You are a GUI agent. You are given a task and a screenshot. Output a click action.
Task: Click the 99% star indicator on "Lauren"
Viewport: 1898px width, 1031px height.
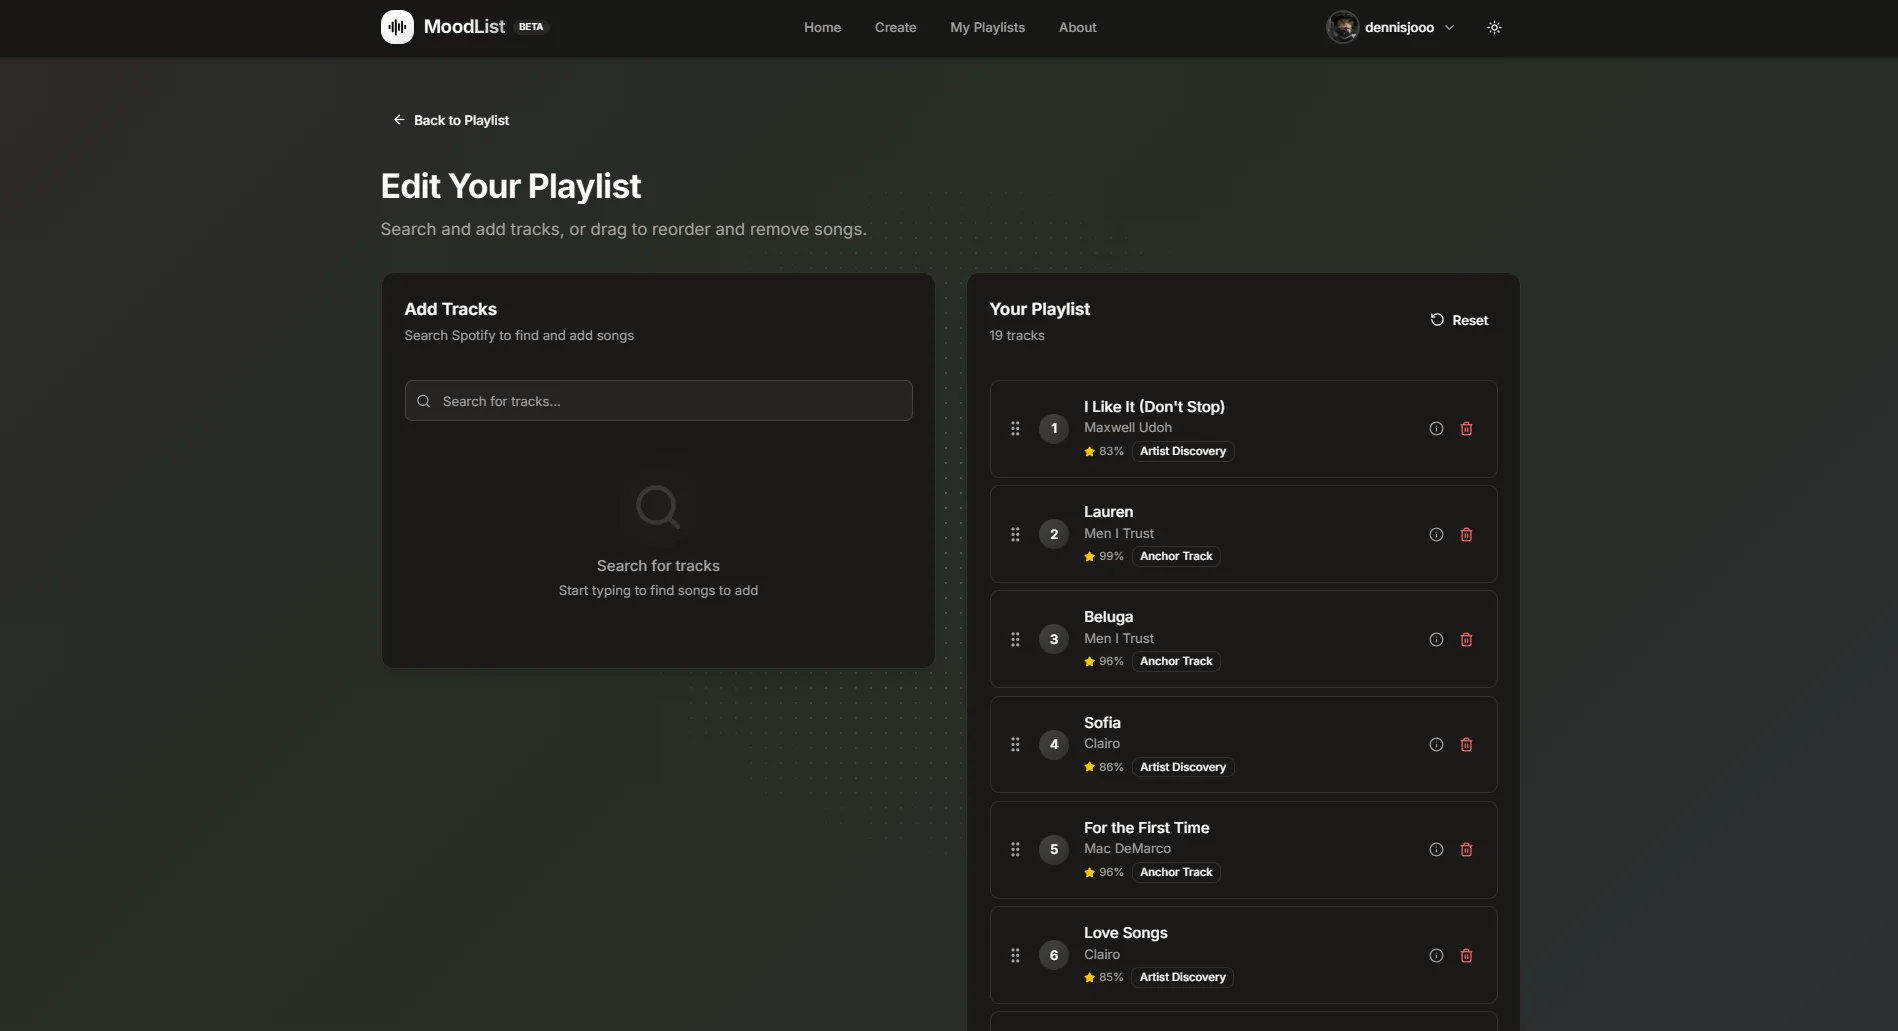pos(1103,556)
